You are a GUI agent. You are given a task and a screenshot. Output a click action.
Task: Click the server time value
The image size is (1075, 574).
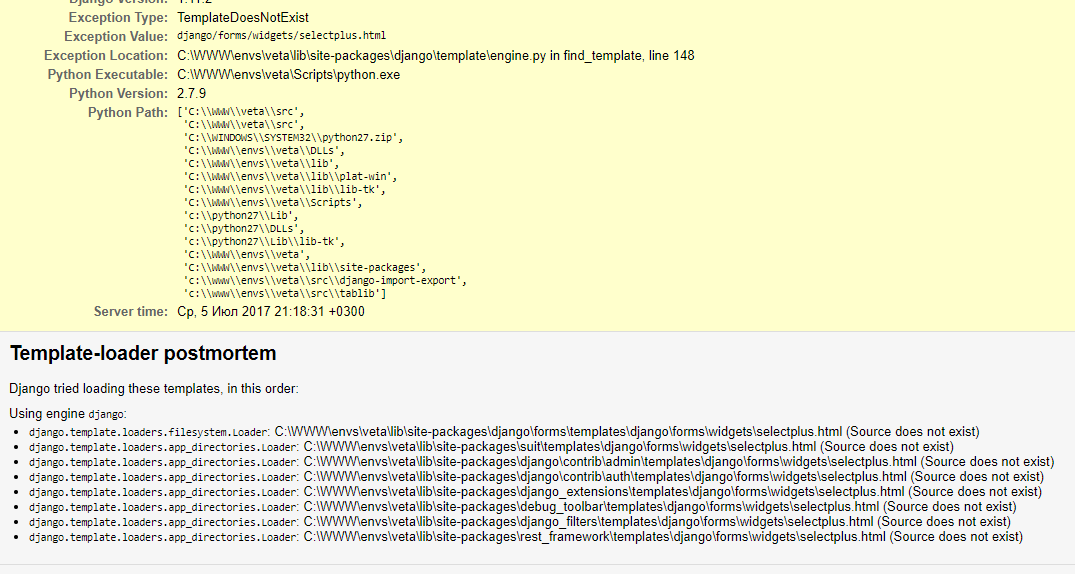click(271, 311)
